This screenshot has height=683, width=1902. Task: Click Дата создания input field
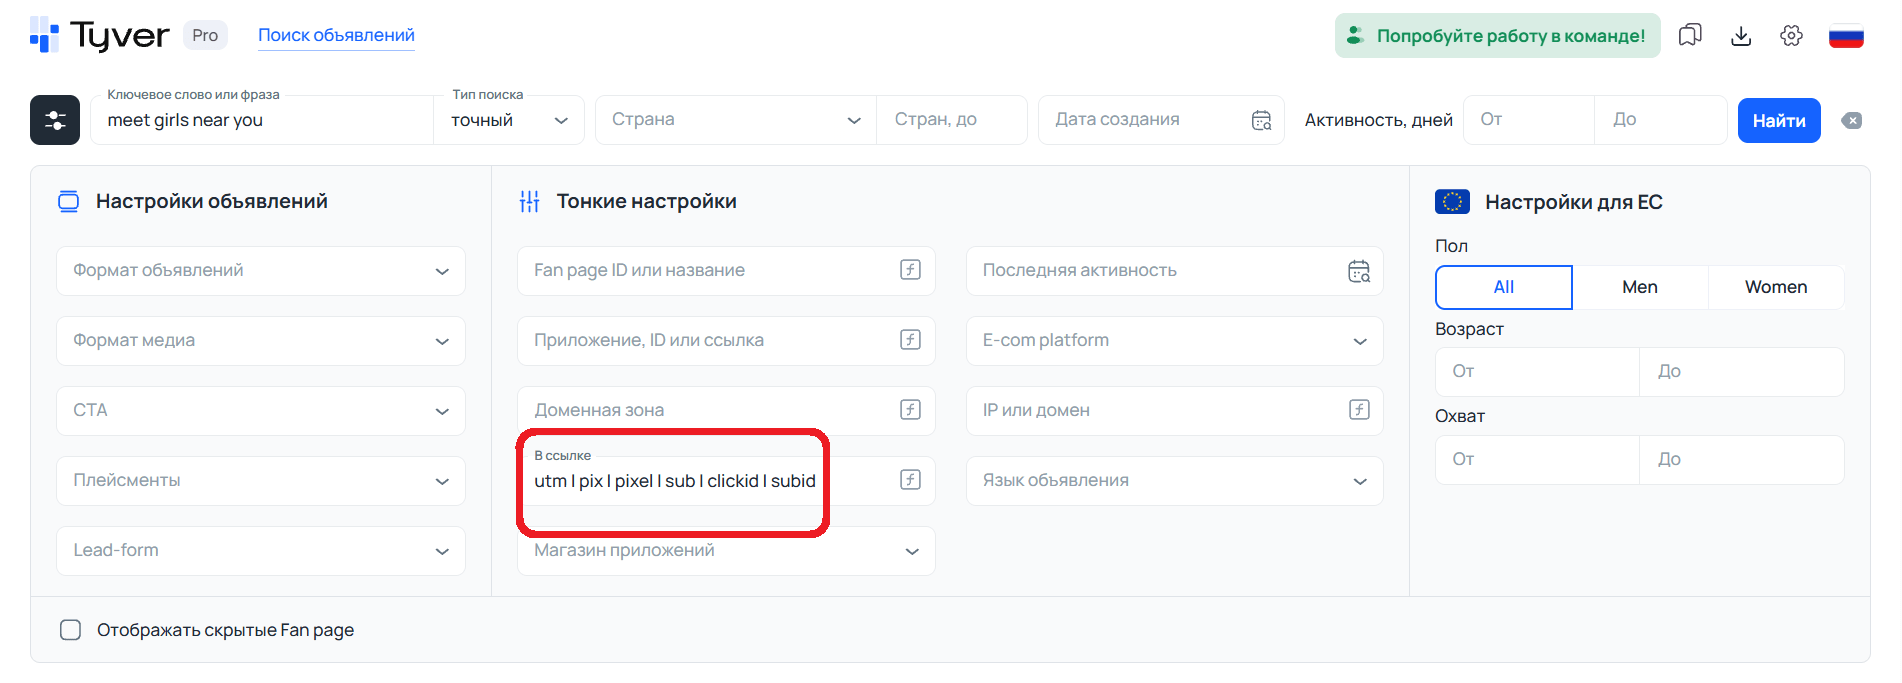click(x=1161, y=120)
